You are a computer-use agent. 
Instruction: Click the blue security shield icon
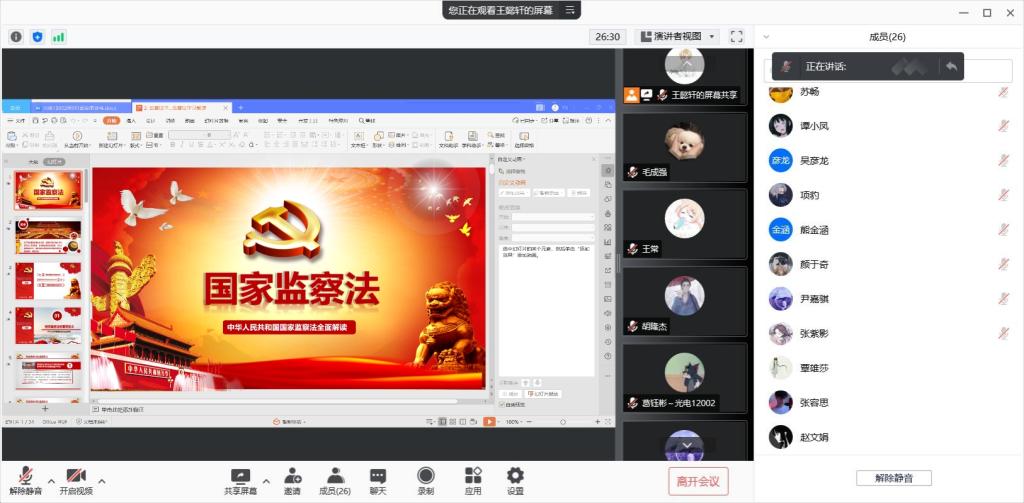pyautogui.click(x=38, y=36)
